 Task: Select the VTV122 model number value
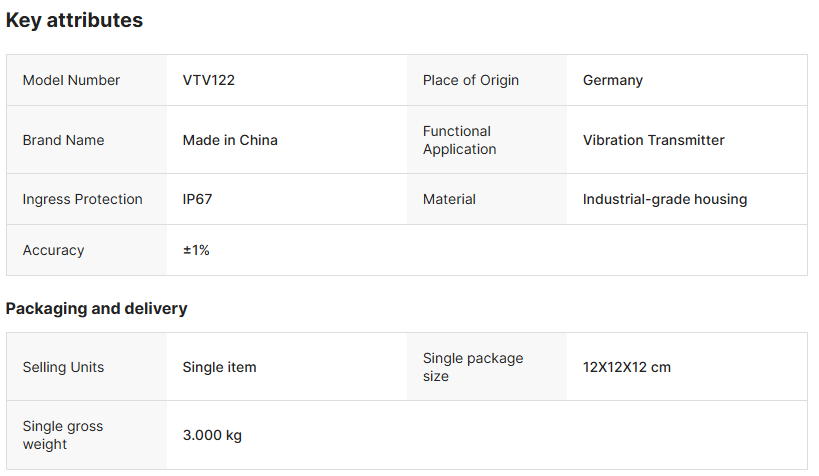tap(209, 80)
